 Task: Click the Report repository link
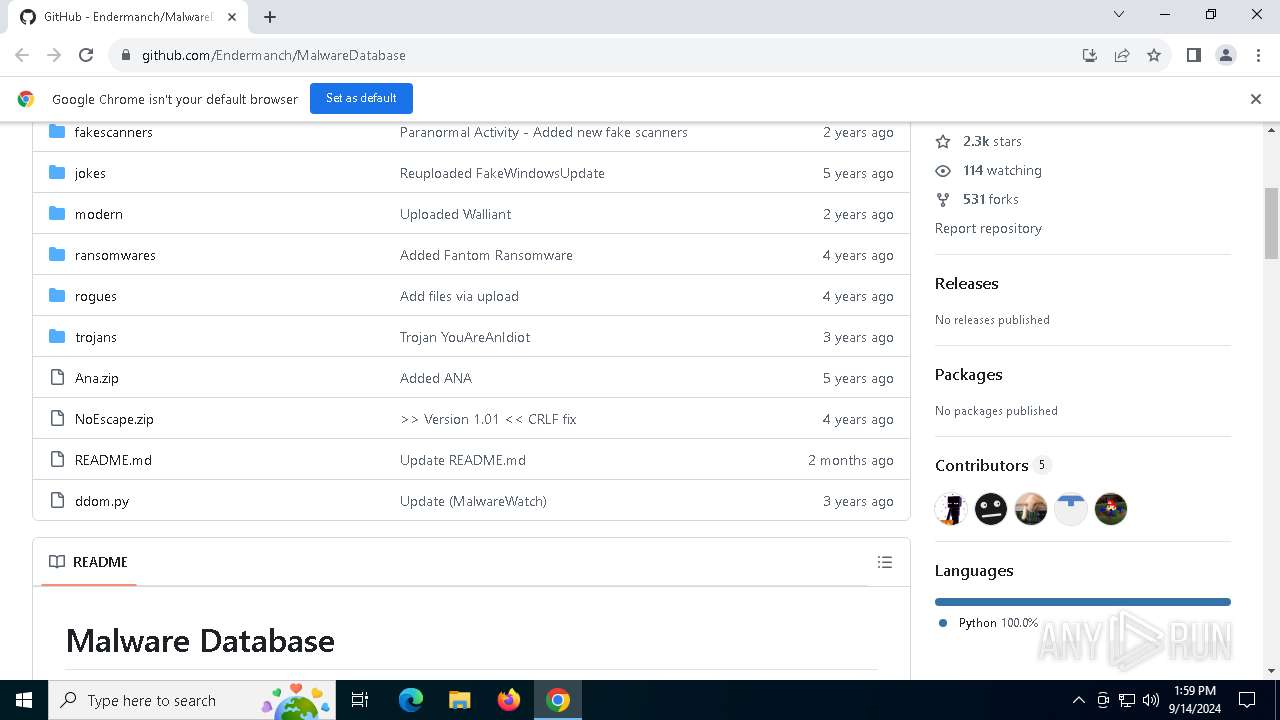(988, 228)
